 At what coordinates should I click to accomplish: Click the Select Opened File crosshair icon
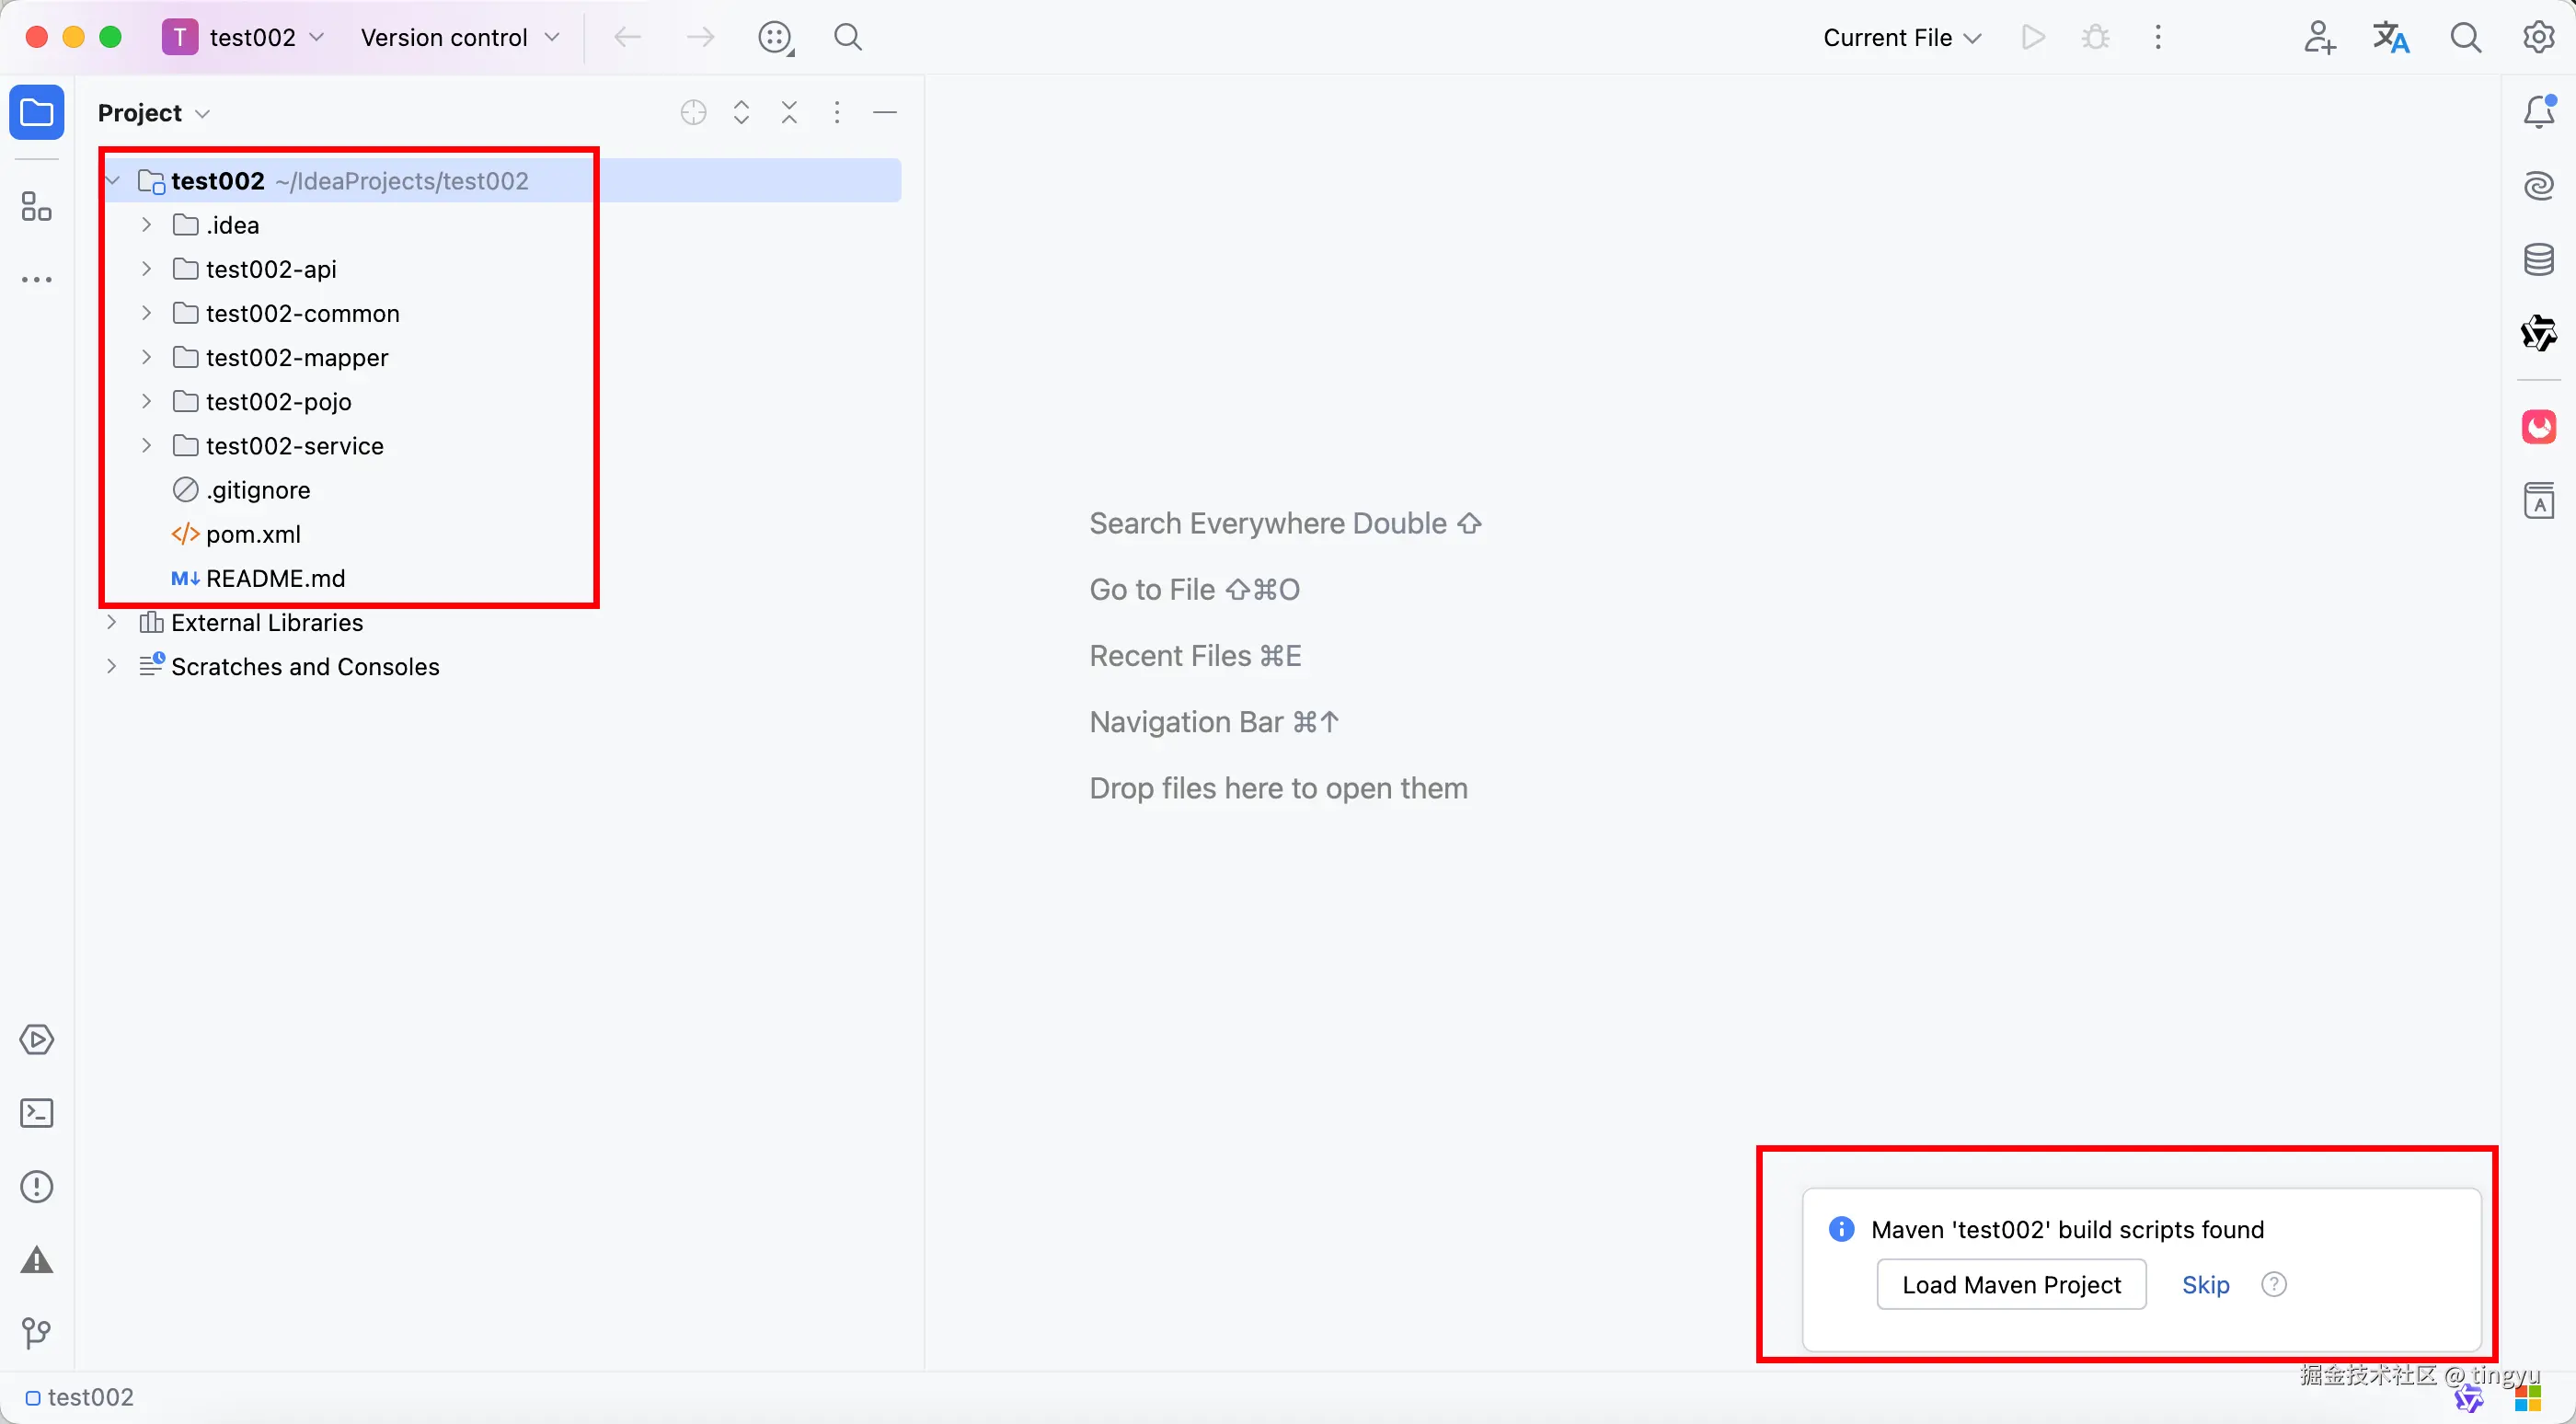point(693,112)
